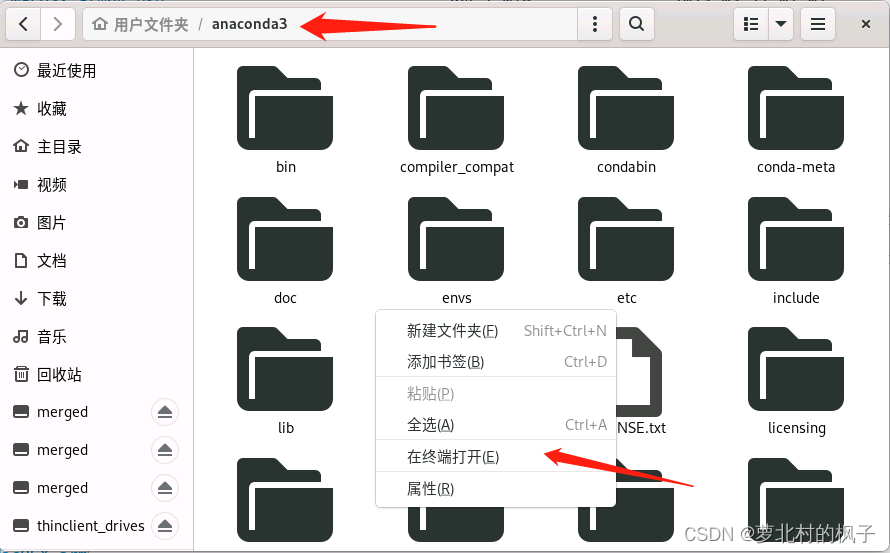Open 回收站 trash in the sidebar
This screenshot has height=553, width=890.
coord(96,375)
